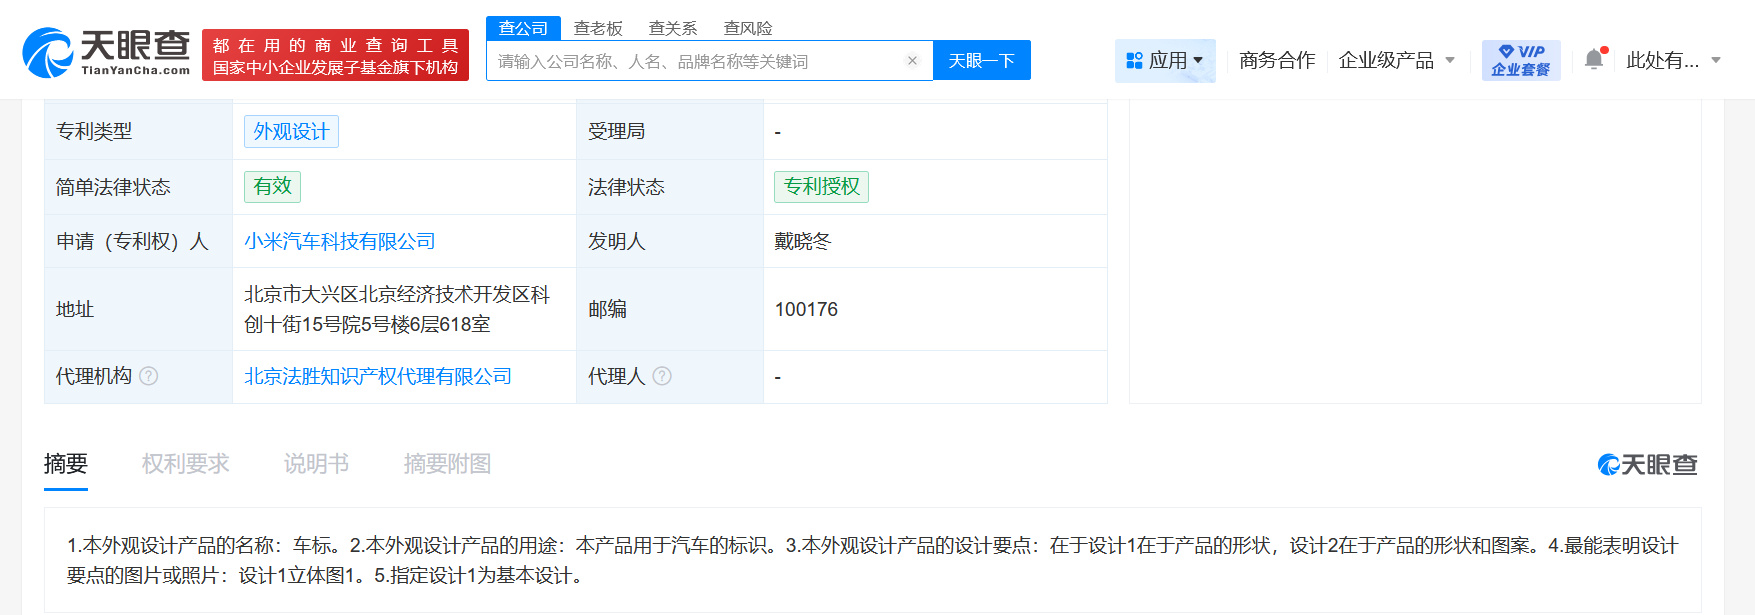Screen dimensions: 1755x615
Task: Select the 查关系 search tab
Action: pos(673,28)
